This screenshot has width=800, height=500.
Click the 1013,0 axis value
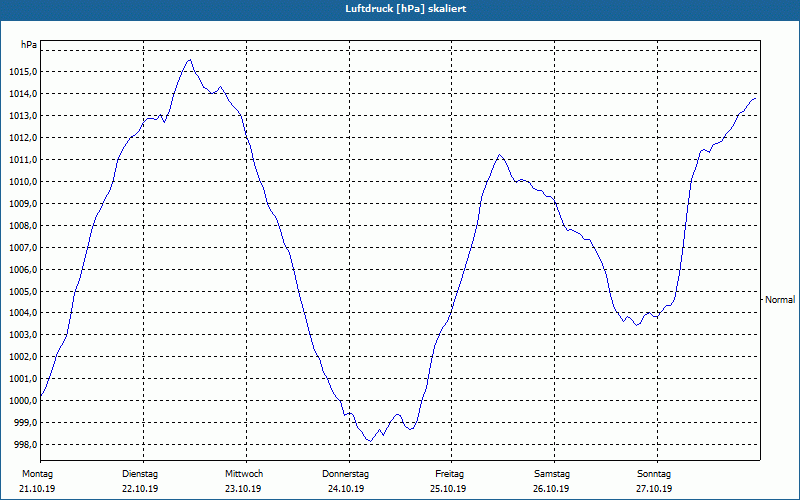(23, 116)
